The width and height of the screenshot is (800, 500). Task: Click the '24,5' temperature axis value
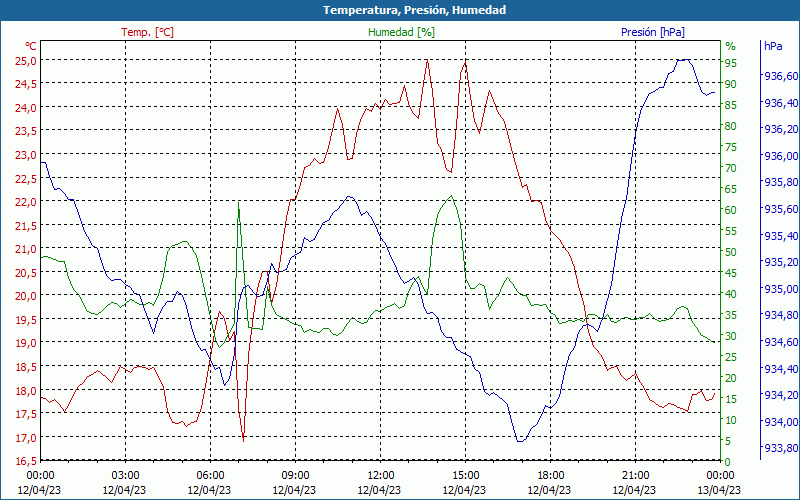[x=25, y=84]
